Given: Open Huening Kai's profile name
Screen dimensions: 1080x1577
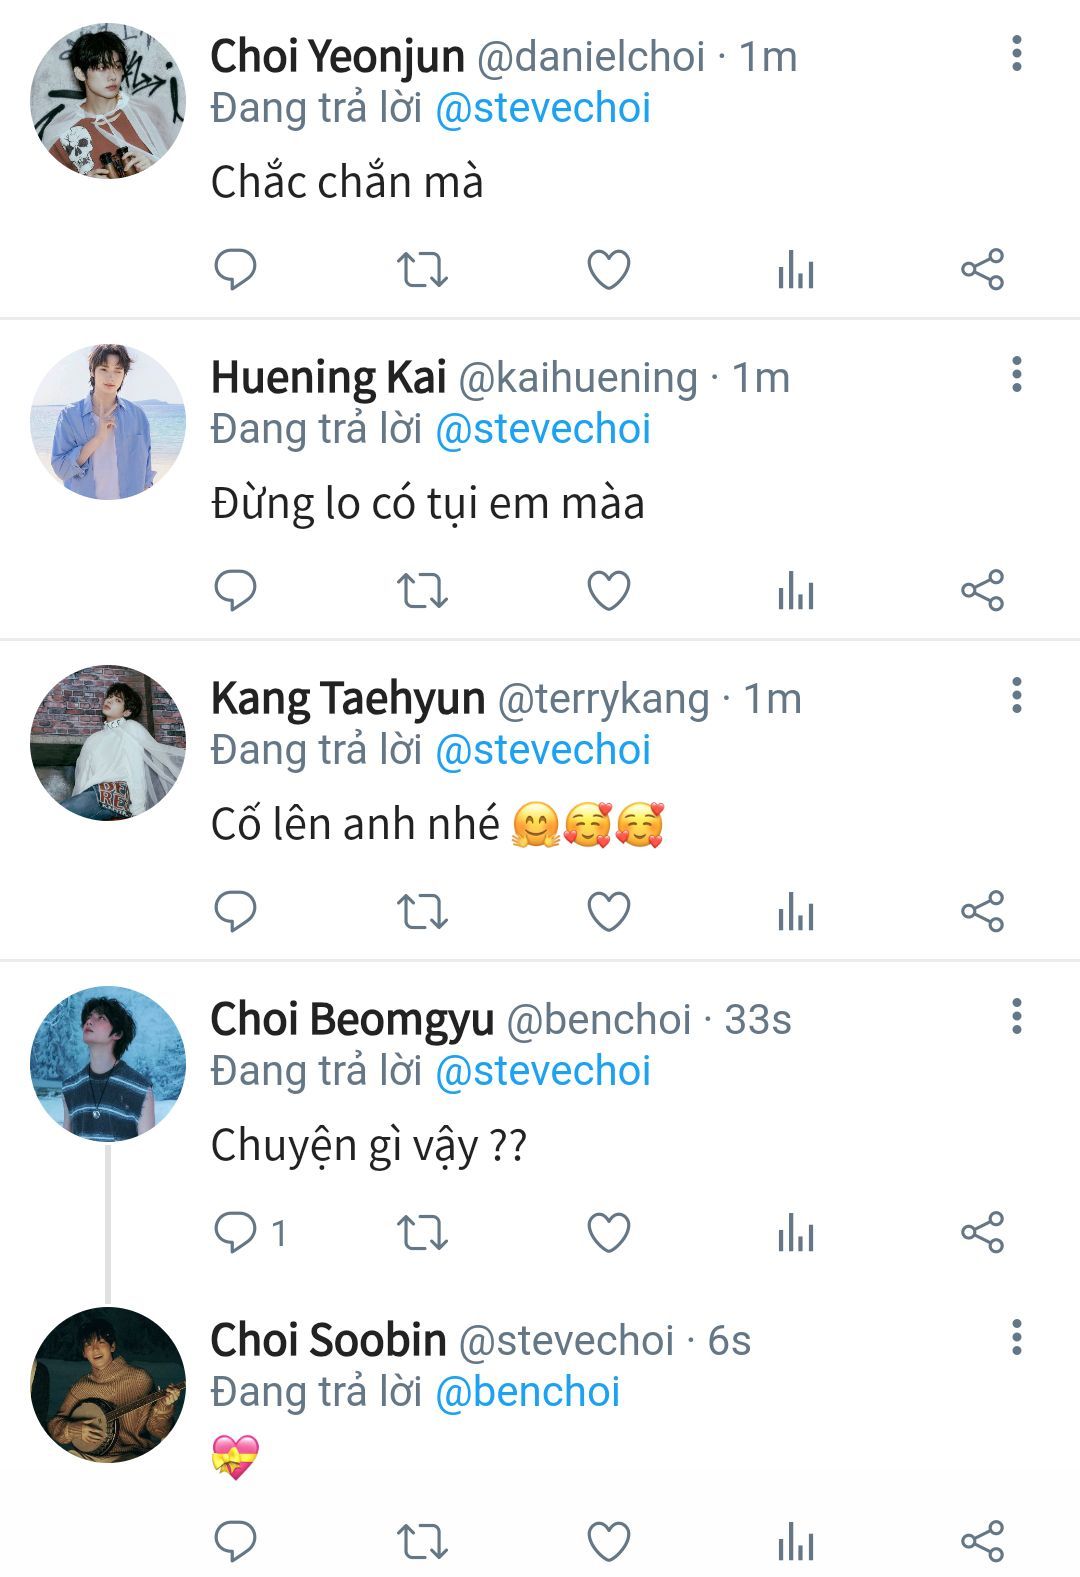Looking at the screenshot, I should (328, 378).
